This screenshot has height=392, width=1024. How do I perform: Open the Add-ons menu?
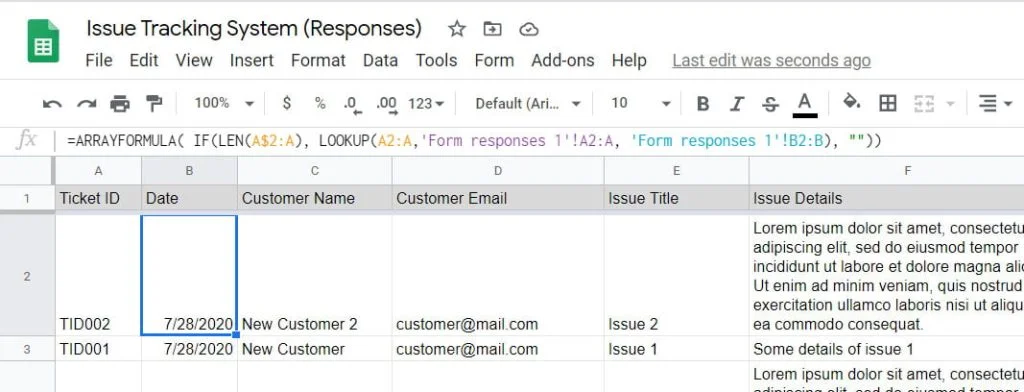pos(563,60)
